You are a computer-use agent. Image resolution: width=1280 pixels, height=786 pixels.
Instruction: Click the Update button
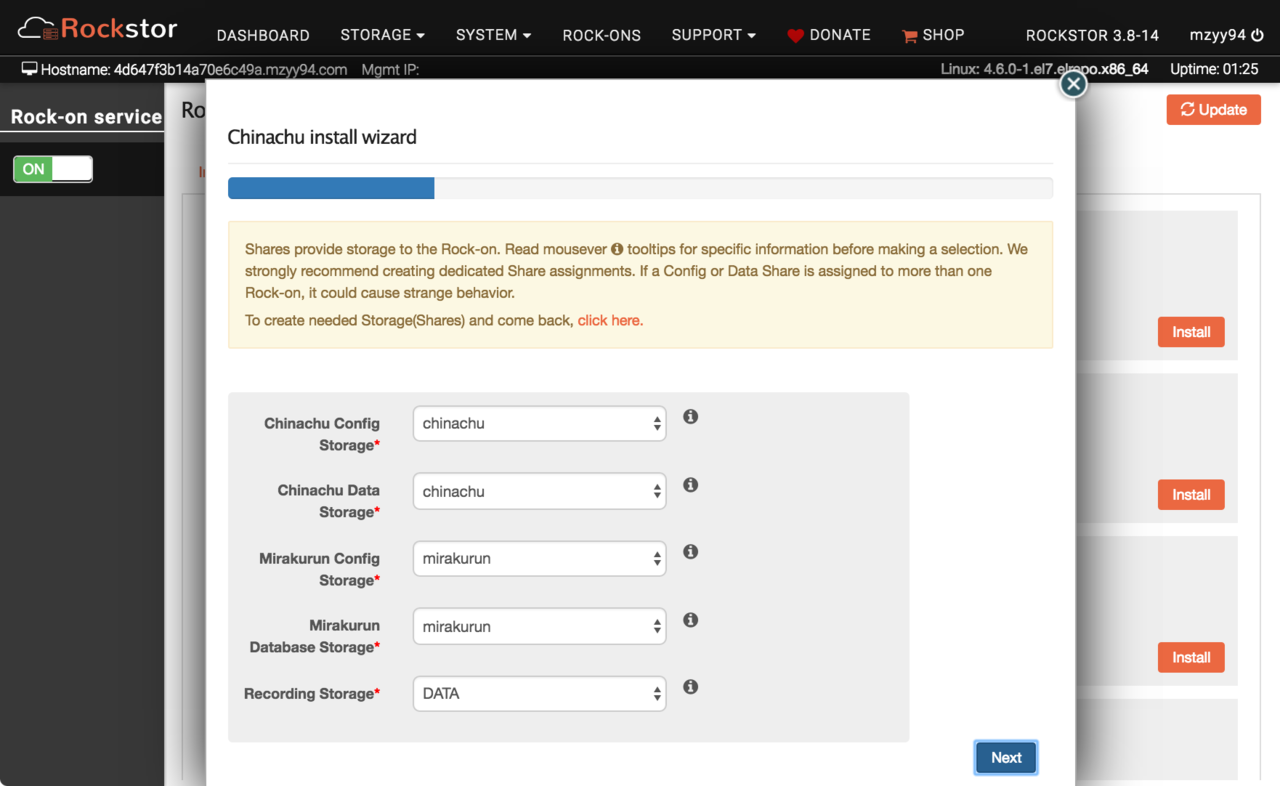(1213, 110)
